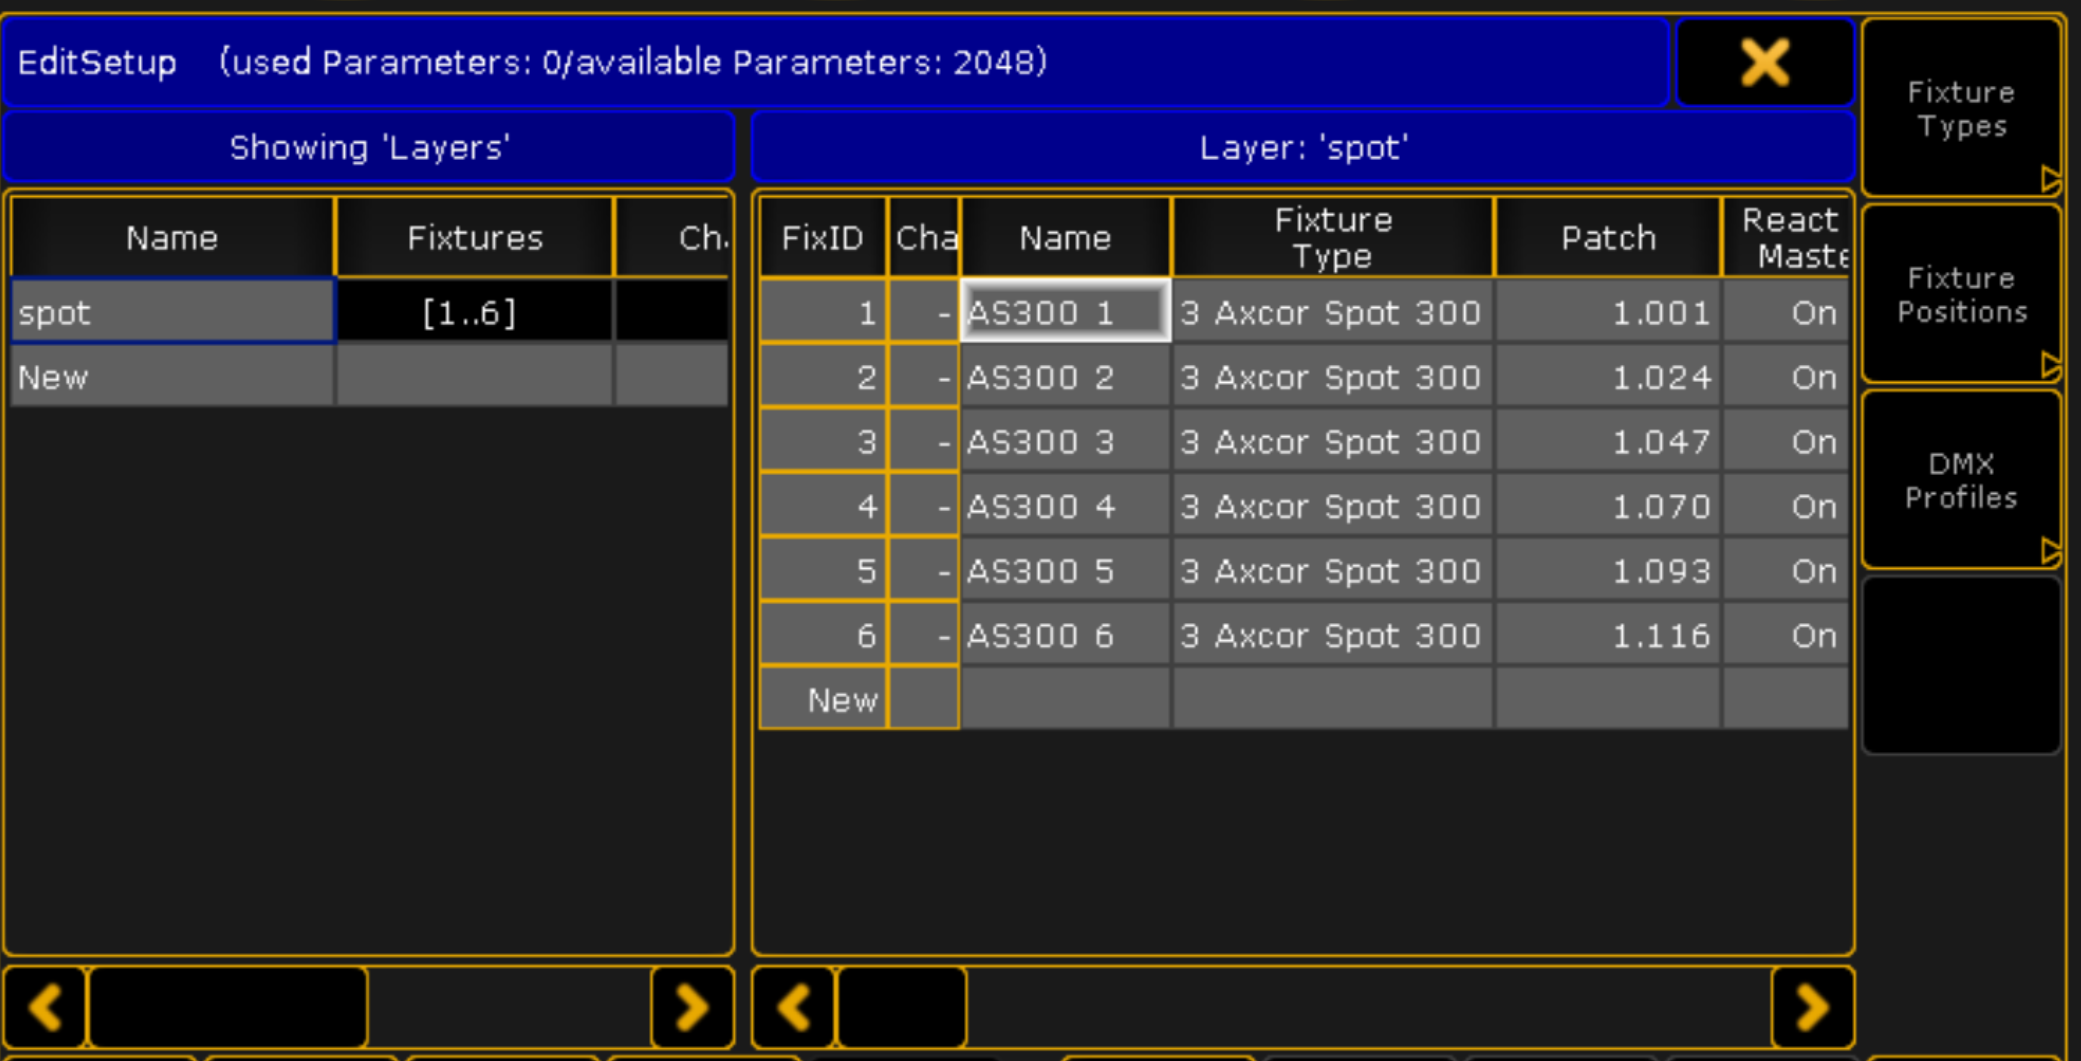Select the AS300 6 name cell

coord(1065,635)
